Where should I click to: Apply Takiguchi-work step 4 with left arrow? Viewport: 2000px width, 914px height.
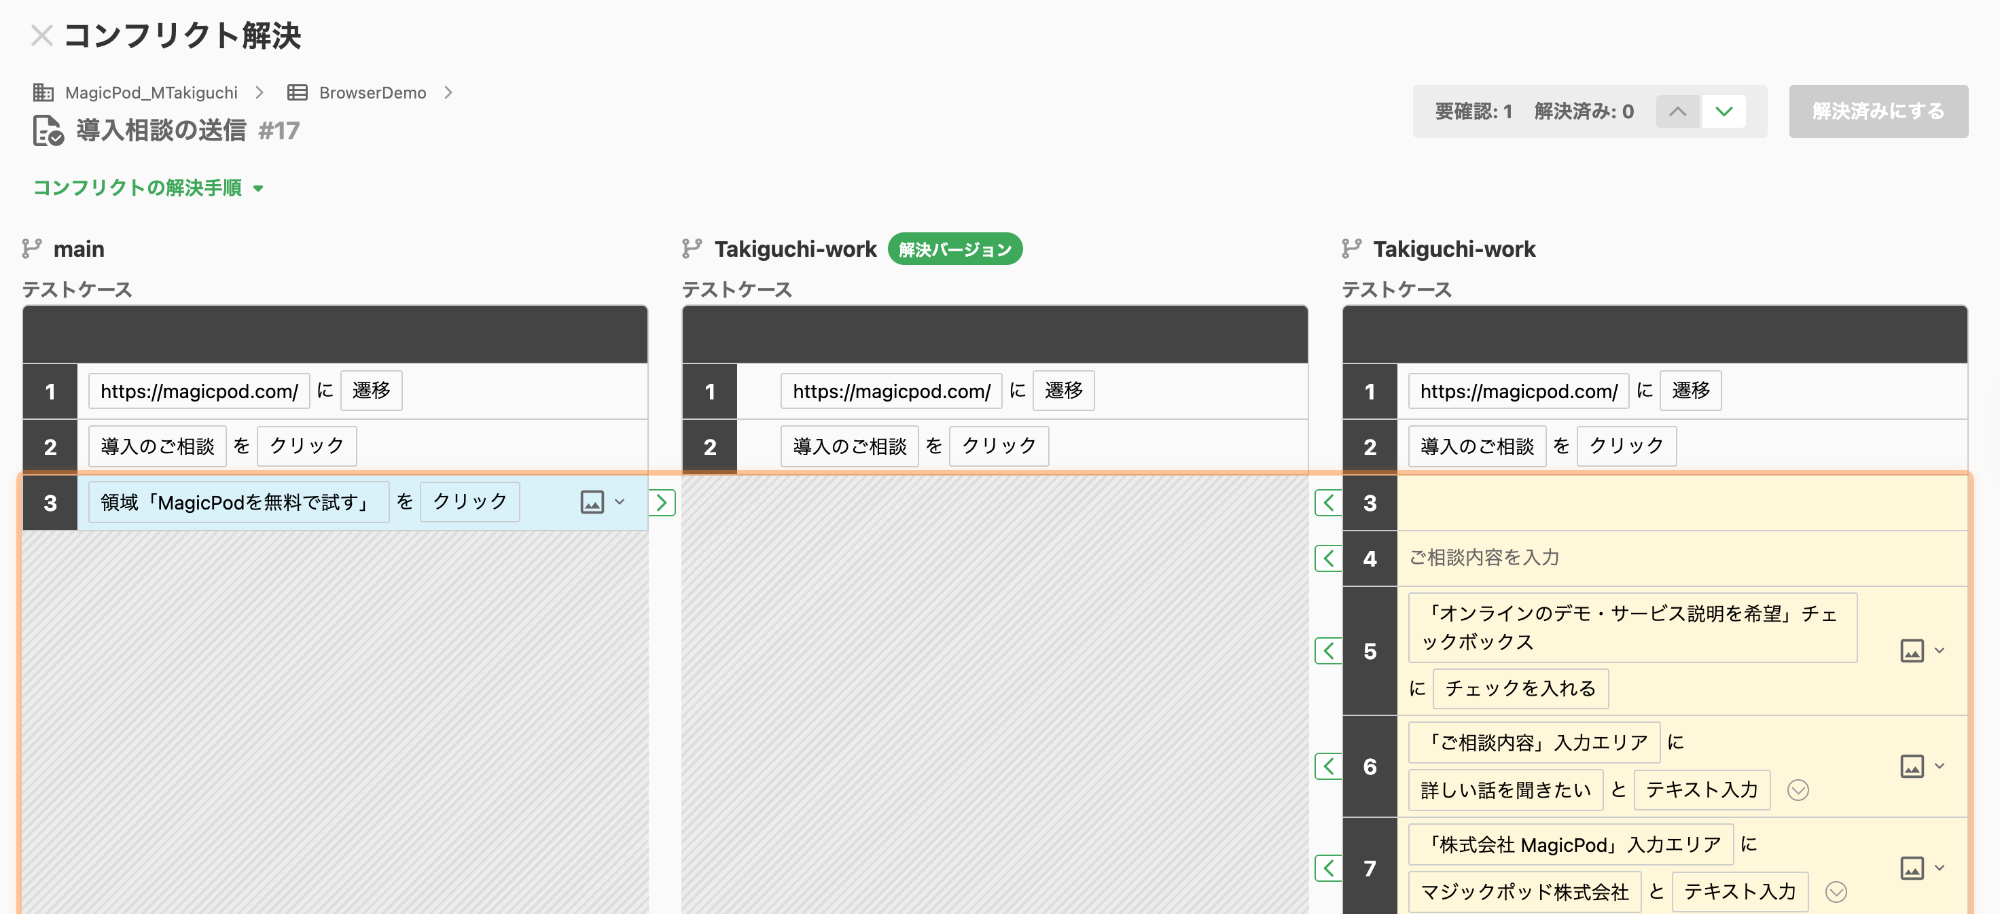pos(1328,558)
